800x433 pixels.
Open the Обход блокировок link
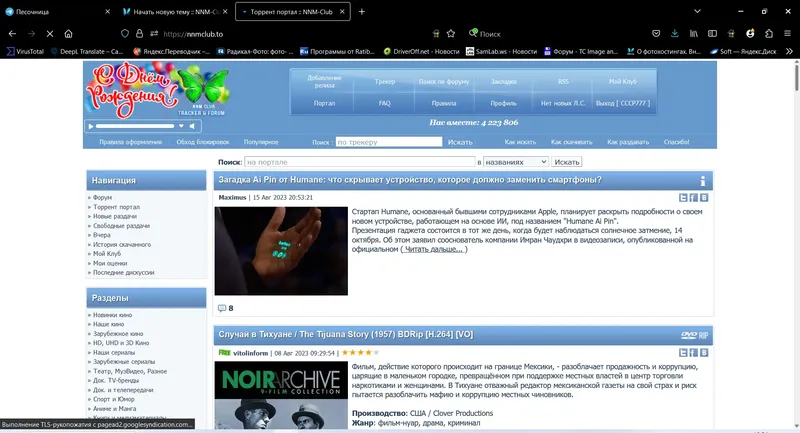[x=203, y=142]
